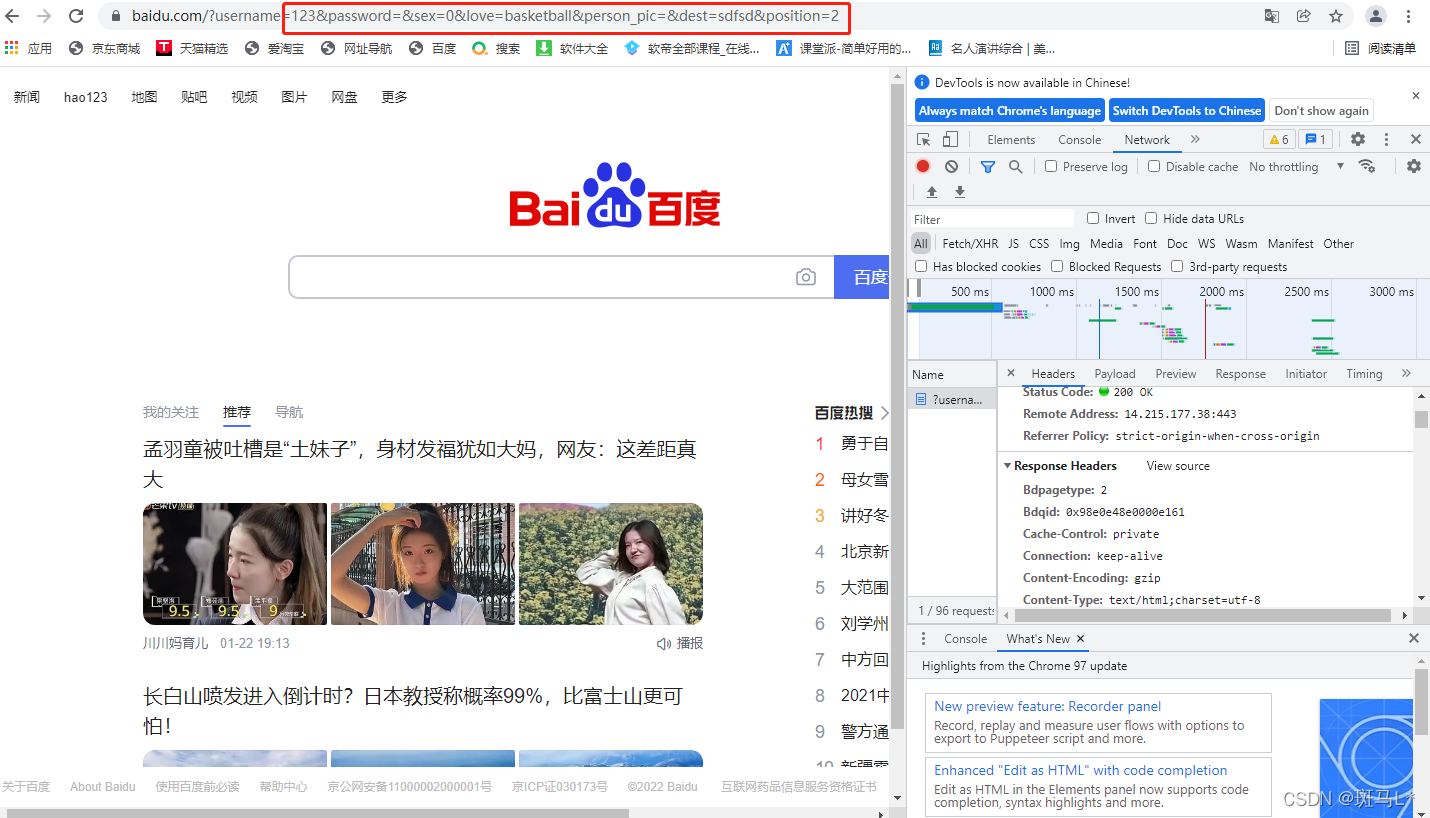
Task: Check the Invert filter checkbox
Action: click(x=1093, y=218)
